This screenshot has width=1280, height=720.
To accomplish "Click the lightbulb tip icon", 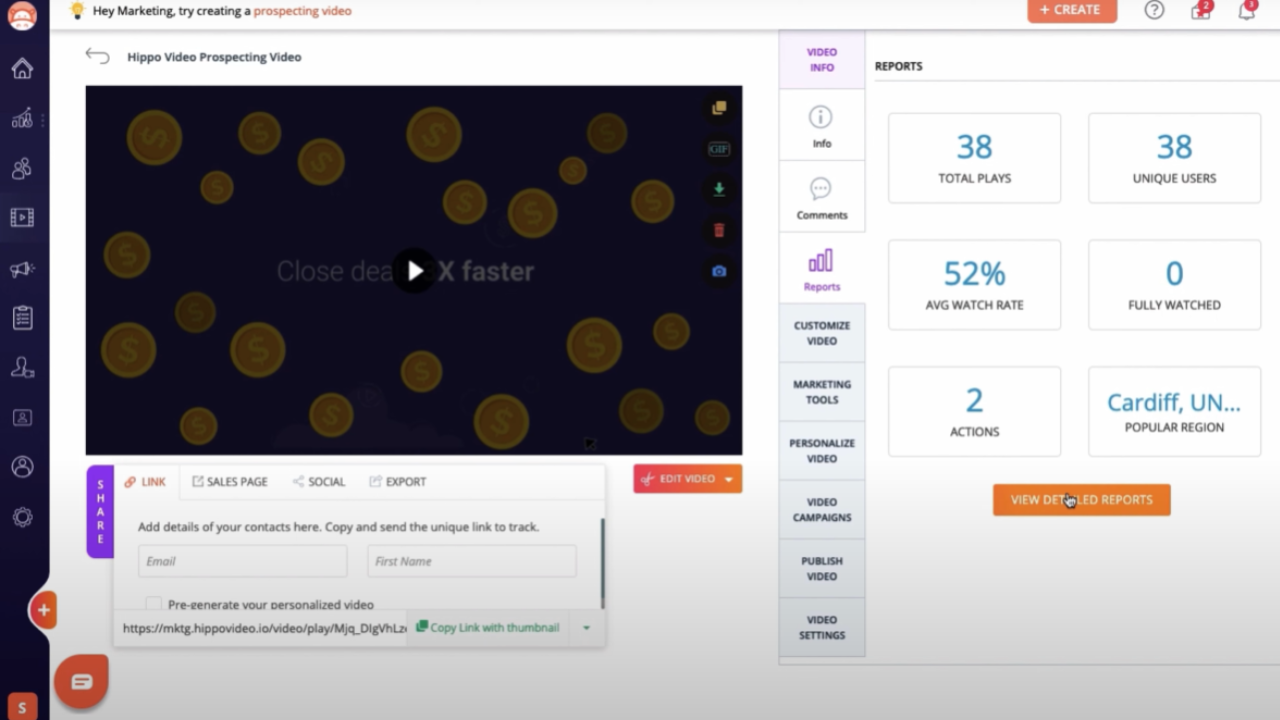I will point(77,10).
